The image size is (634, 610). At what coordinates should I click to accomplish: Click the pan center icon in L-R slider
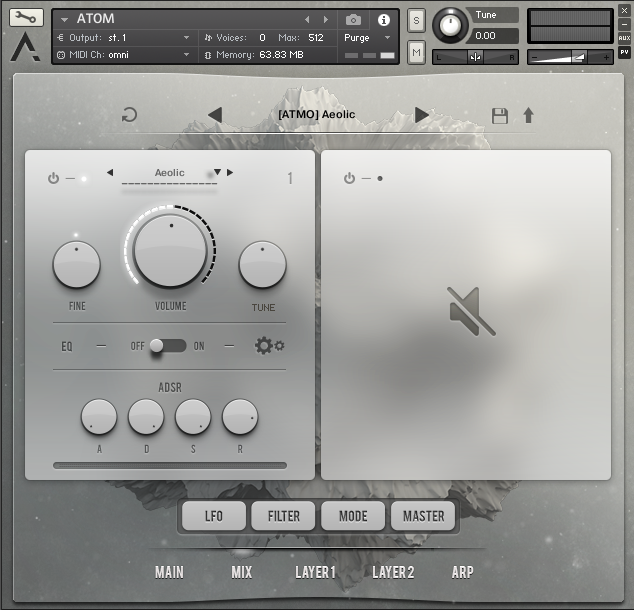coord(476,57)
